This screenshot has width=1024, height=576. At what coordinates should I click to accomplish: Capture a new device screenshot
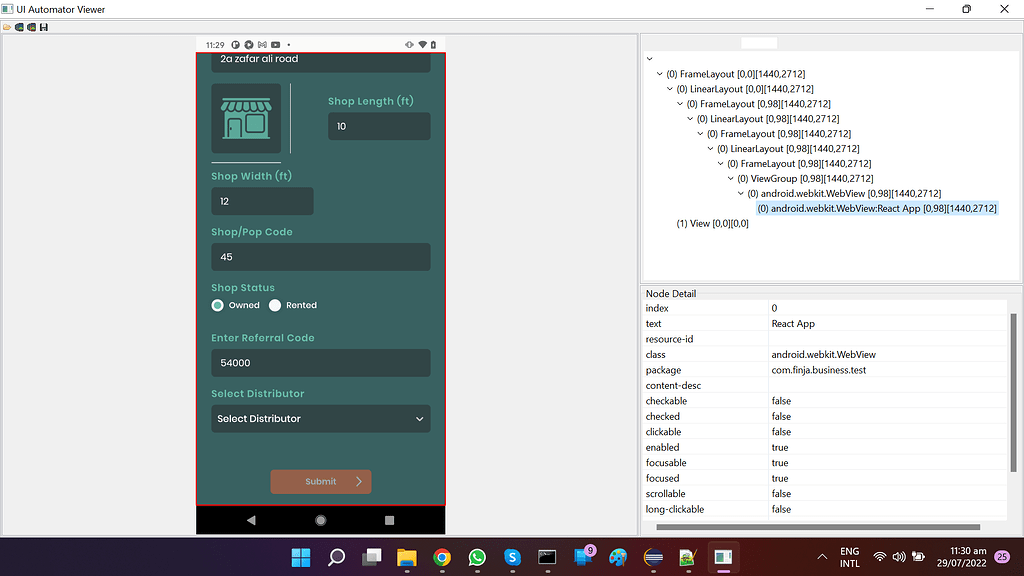19,27
